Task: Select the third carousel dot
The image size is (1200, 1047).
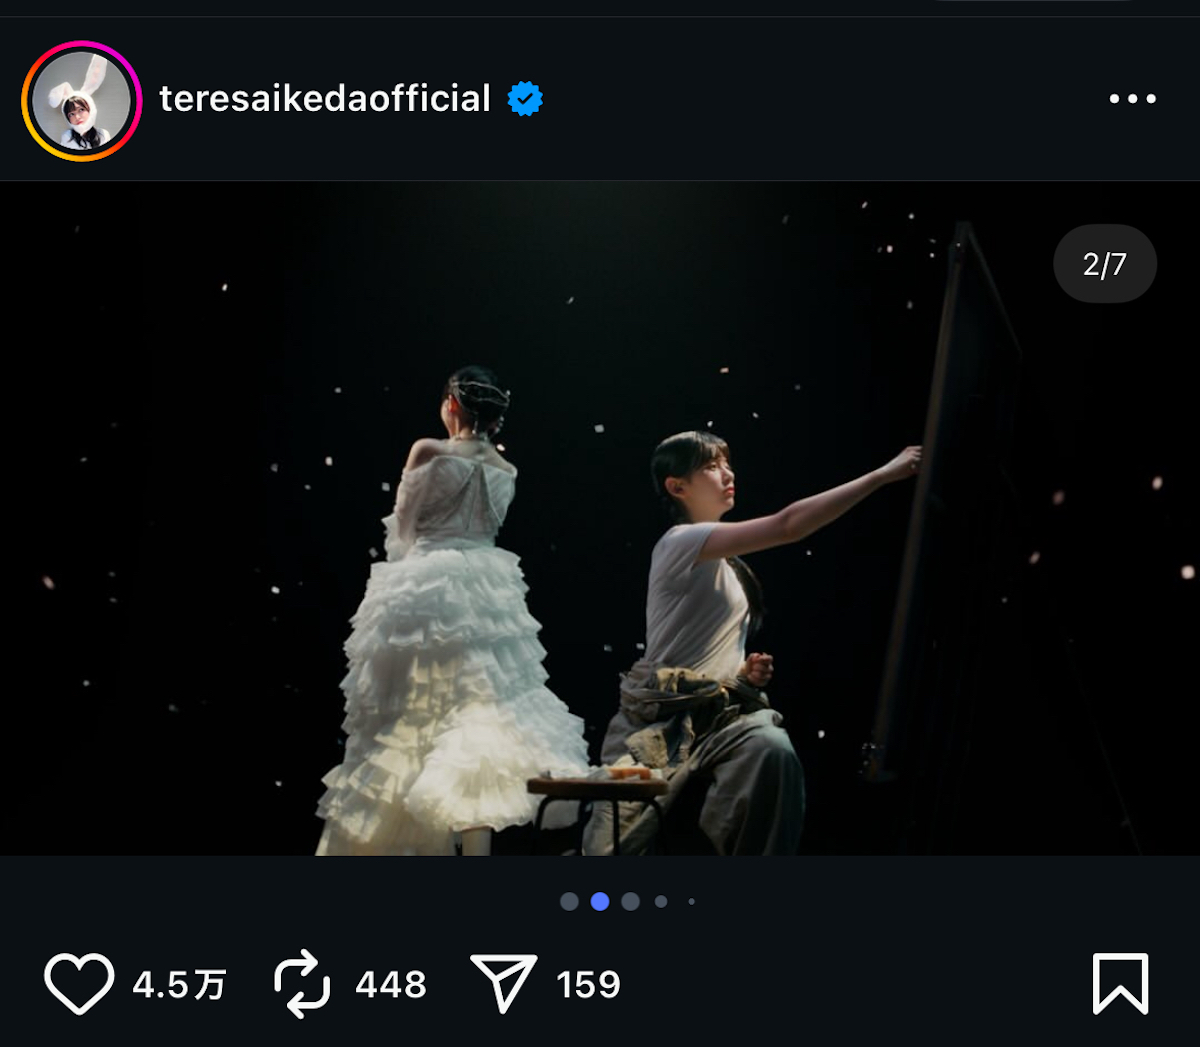Action: 630,902
